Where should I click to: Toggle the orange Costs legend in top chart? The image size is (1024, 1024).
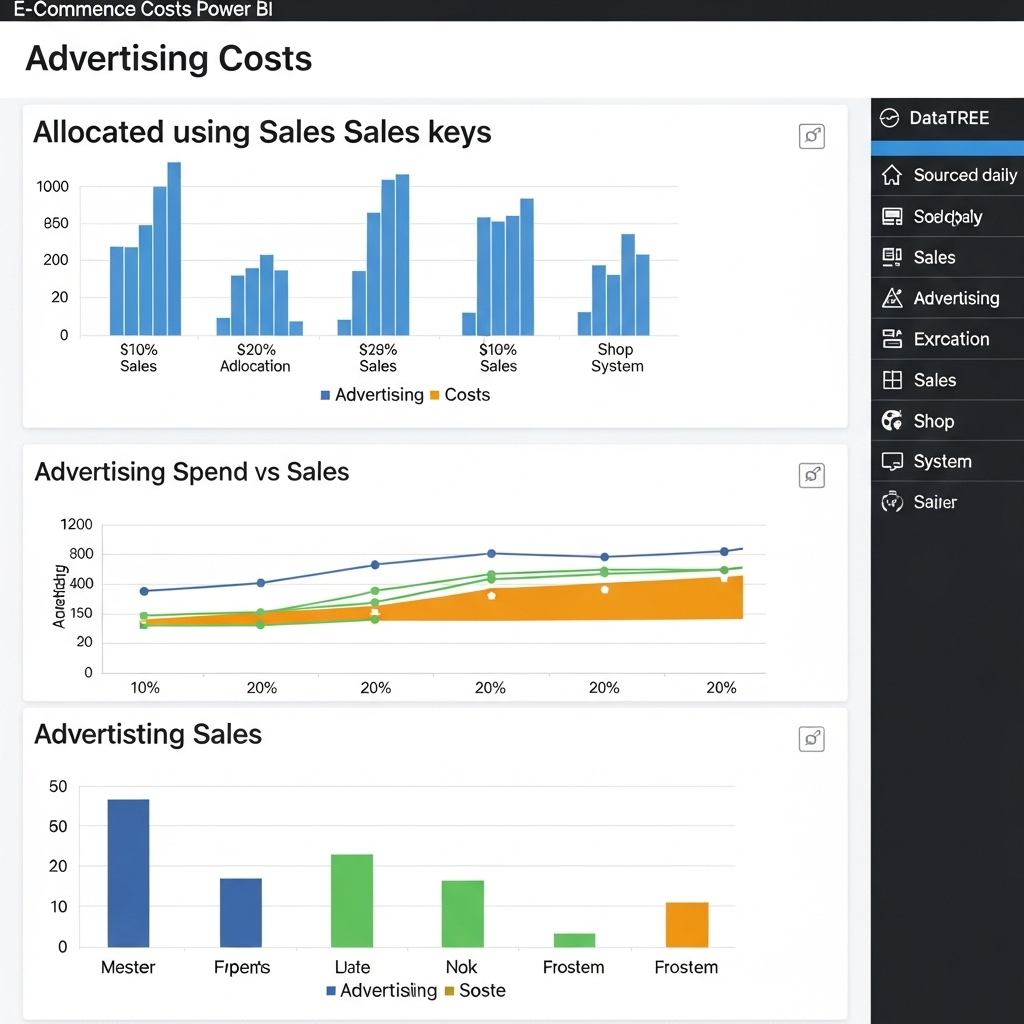(x=460, y=395)
